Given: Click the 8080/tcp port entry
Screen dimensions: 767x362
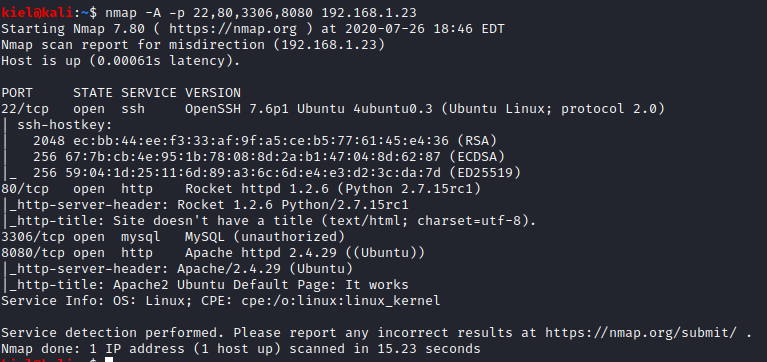Looking at the screenshot, I should (33, 253).
